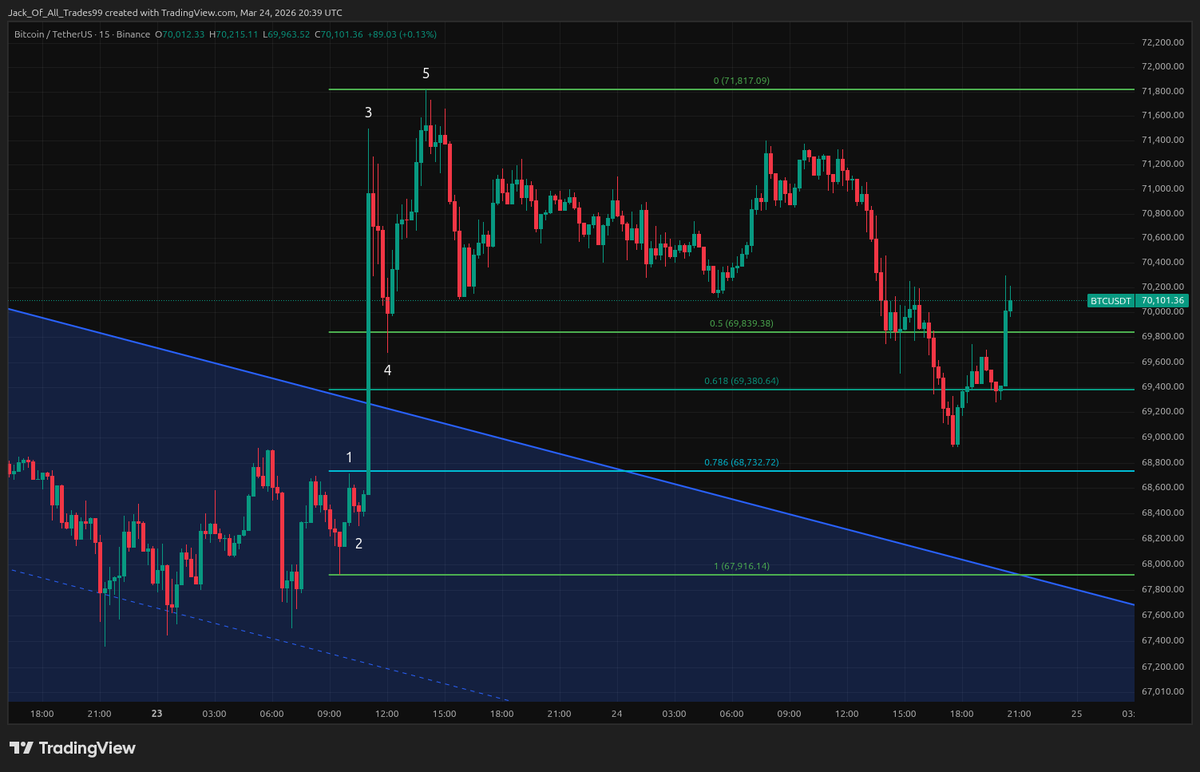
Task: Click the 67,800.00 price axis label
Action: [x=1161, y=589]
